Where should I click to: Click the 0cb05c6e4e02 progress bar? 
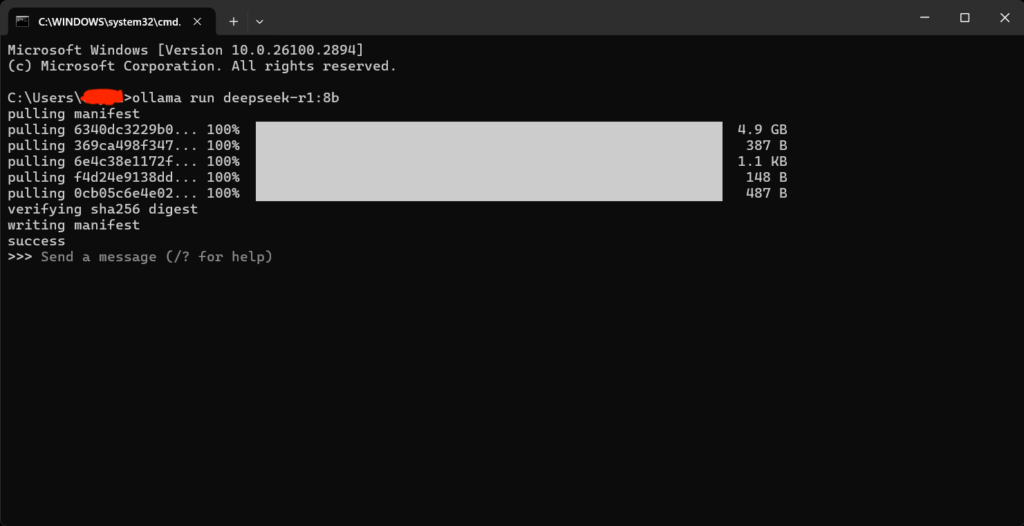tap(488, 193)
